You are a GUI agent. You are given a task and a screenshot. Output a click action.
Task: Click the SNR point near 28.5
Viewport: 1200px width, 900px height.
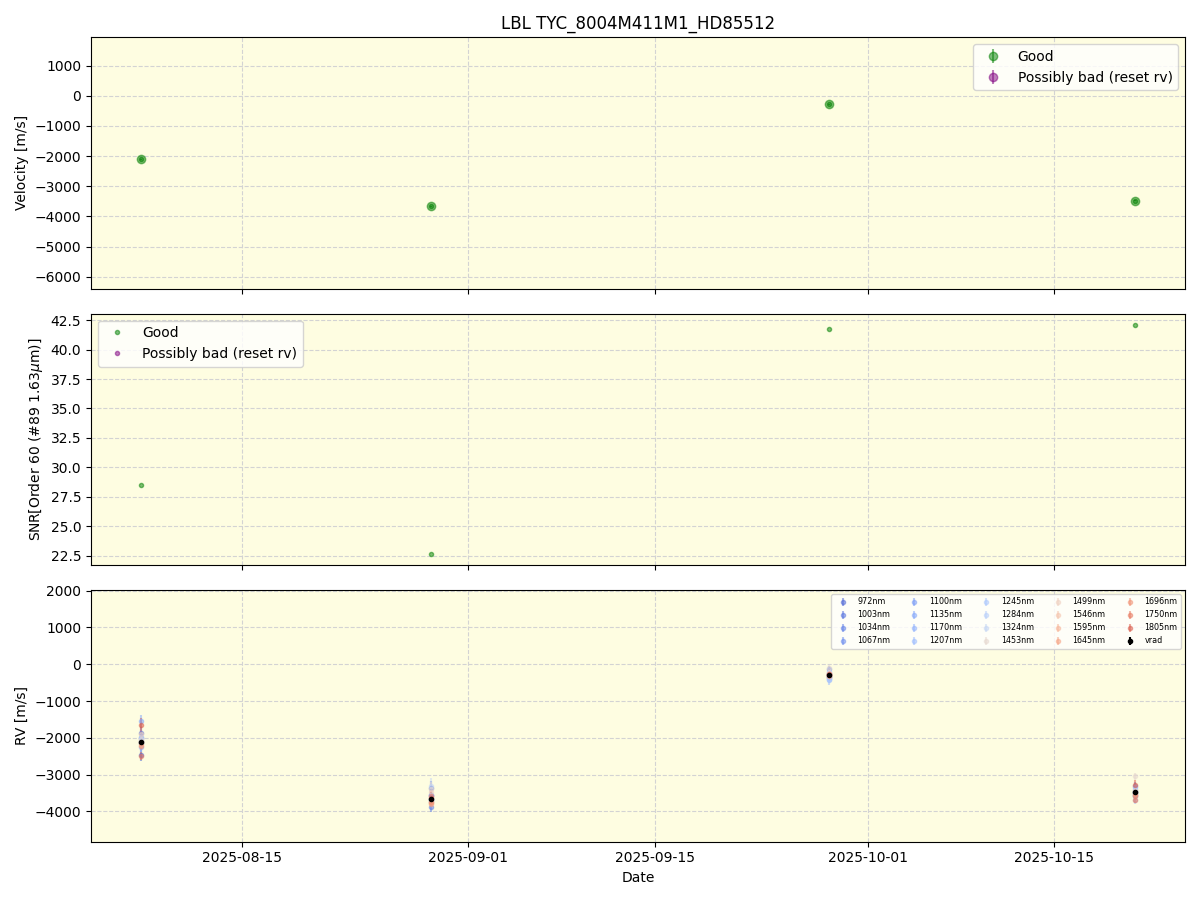point(141,485)
